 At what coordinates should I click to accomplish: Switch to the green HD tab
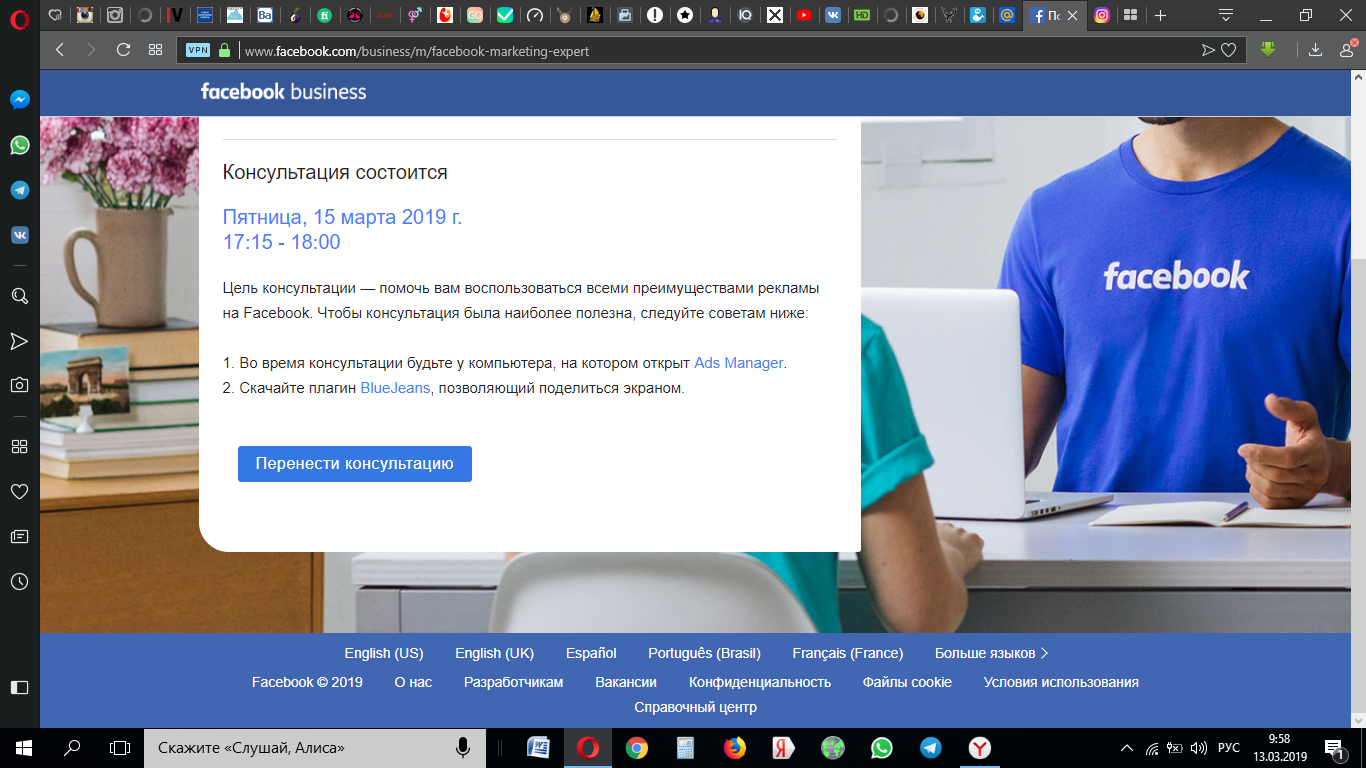[x=862, y=15]
